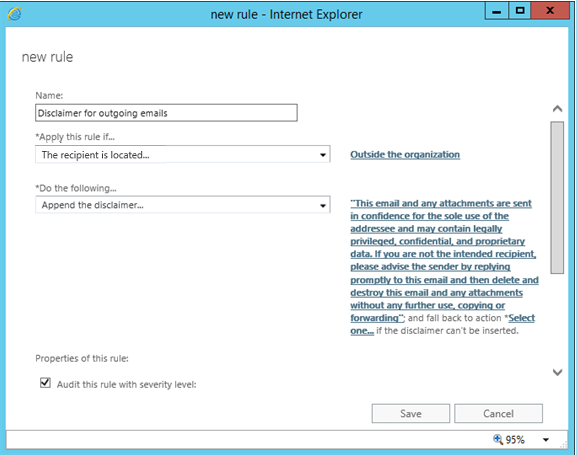Click the 95% zoom level text

pos(515,440)
